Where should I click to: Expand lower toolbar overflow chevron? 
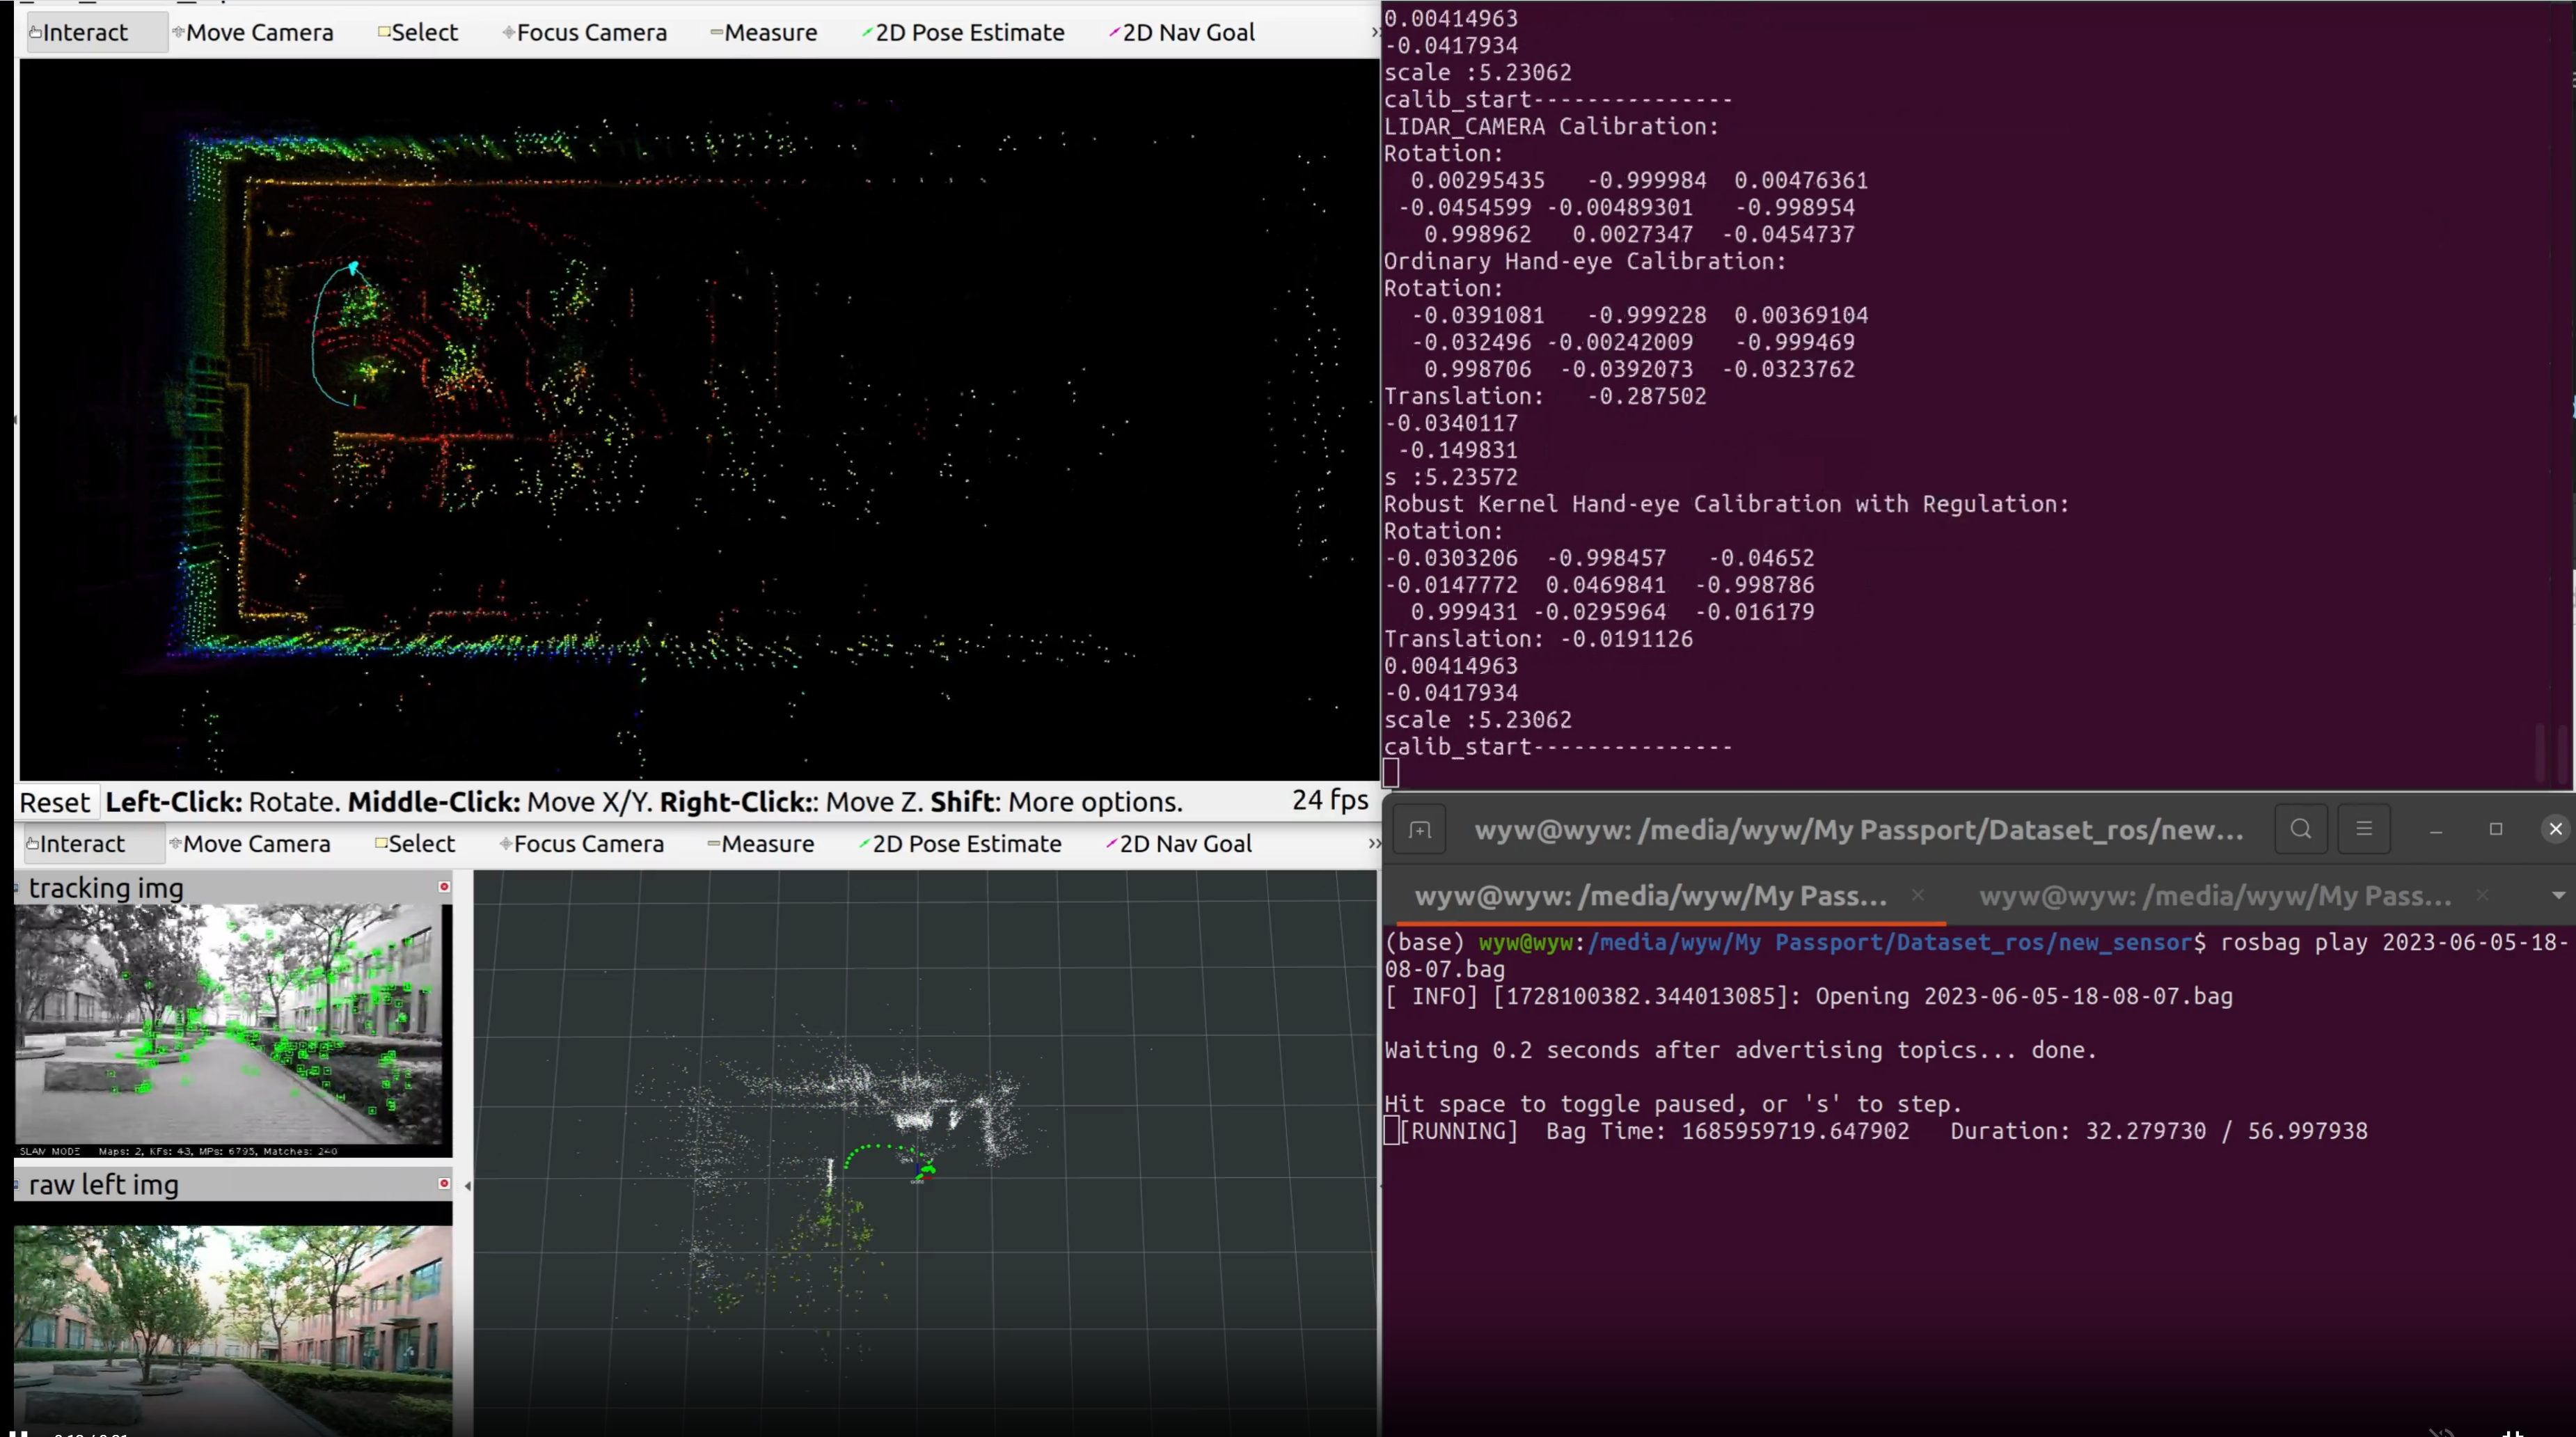(x=1374, y=843)
